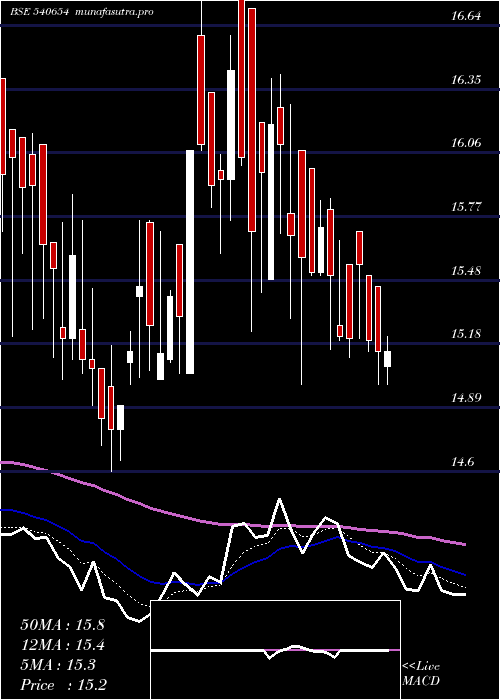The image size is (500, 700).
Task: Click the <<Live MACD label
Action: click(421, 674)
